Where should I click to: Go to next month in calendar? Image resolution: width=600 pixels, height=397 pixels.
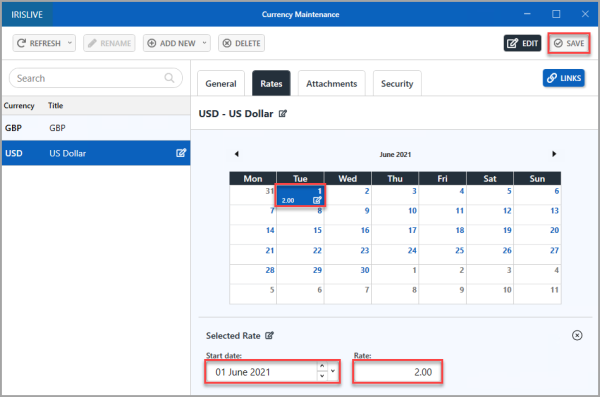[554, 154]
